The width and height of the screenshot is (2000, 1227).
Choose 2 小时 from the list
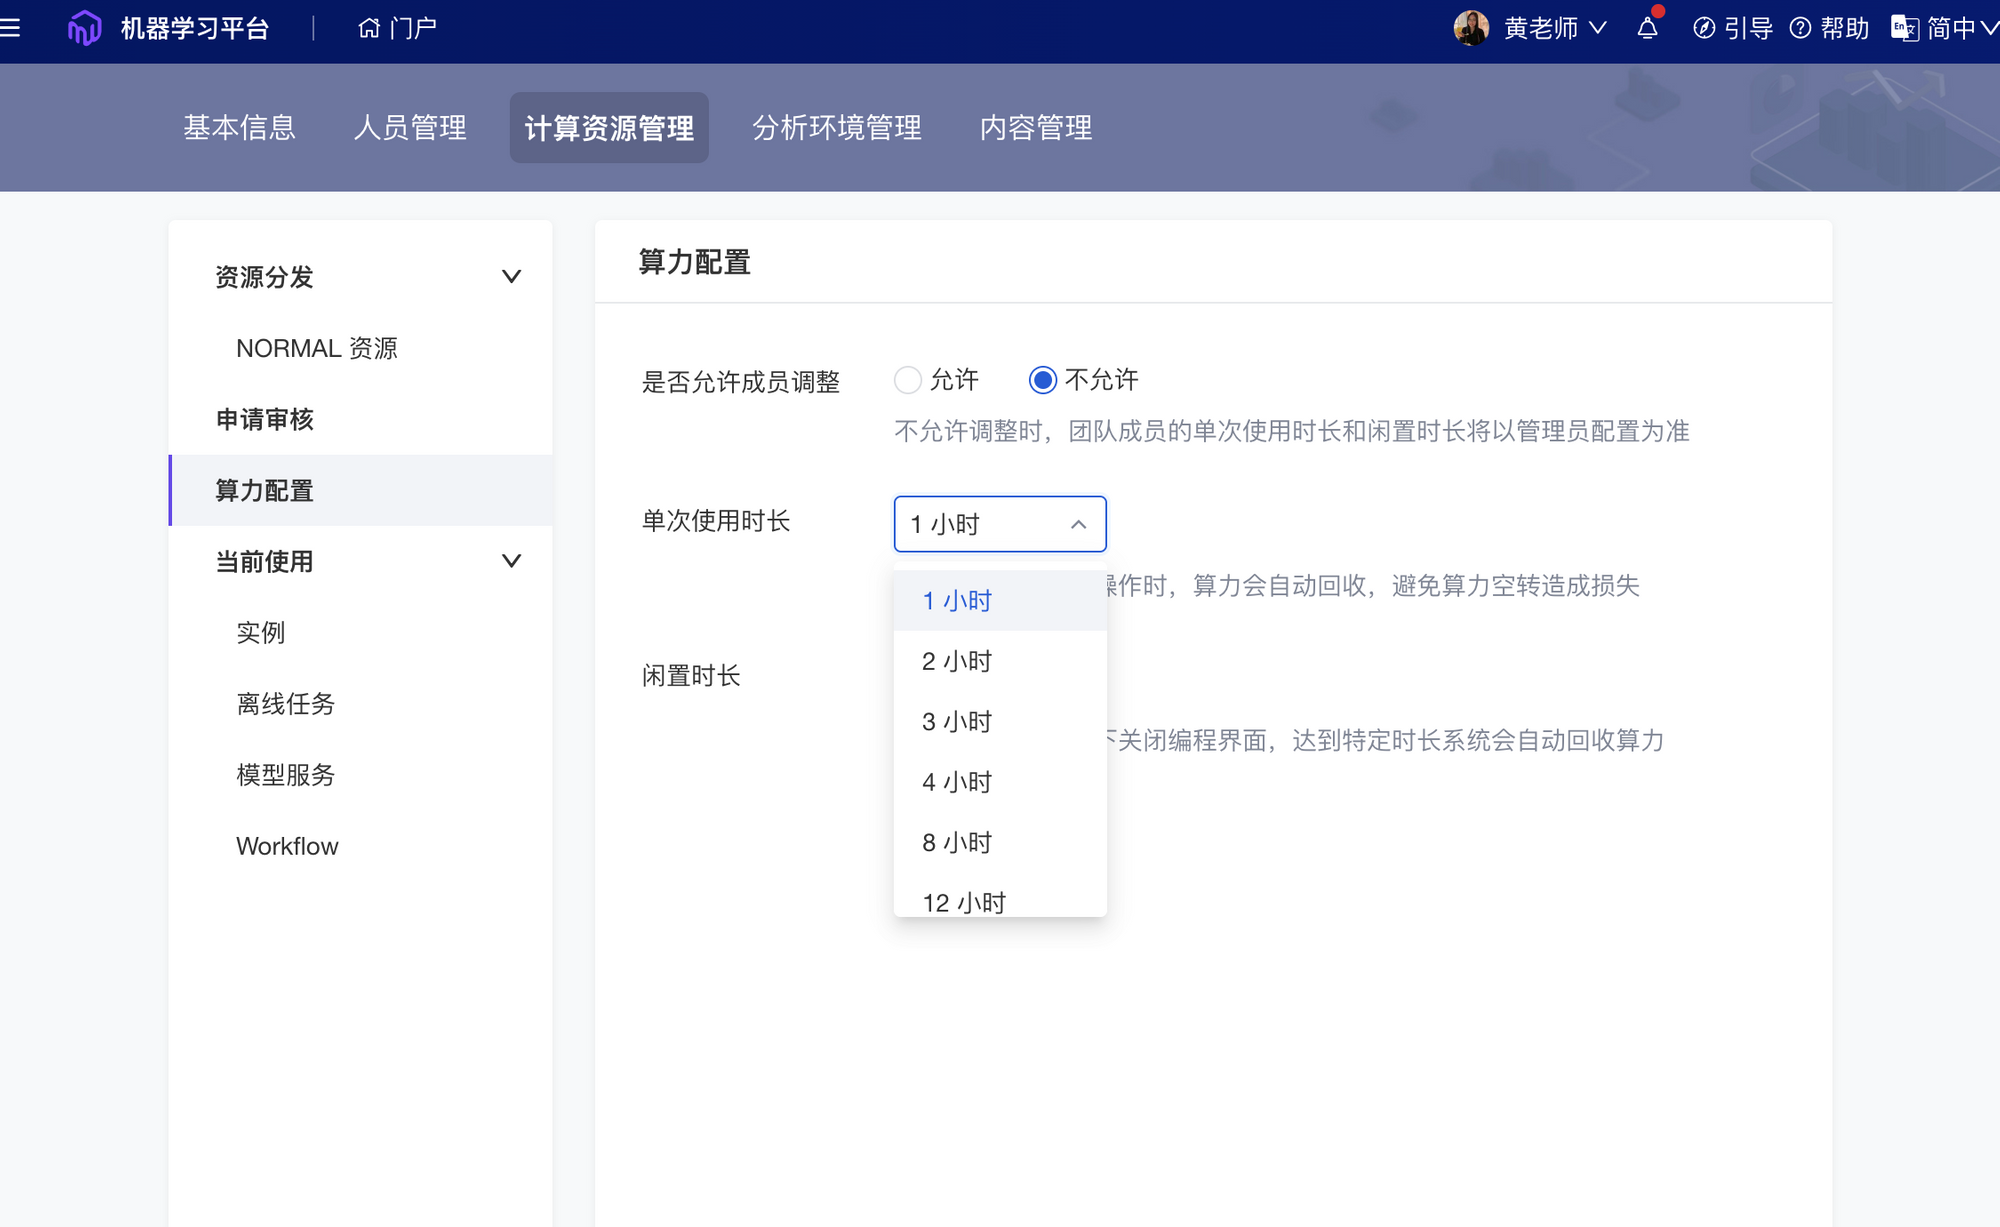(957, 661)
